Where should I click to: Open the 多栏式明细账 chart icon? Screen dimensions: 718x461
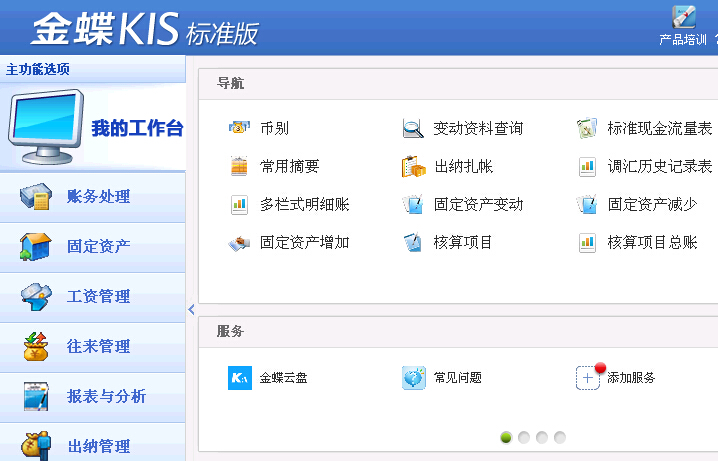click(x=239, y=204)
